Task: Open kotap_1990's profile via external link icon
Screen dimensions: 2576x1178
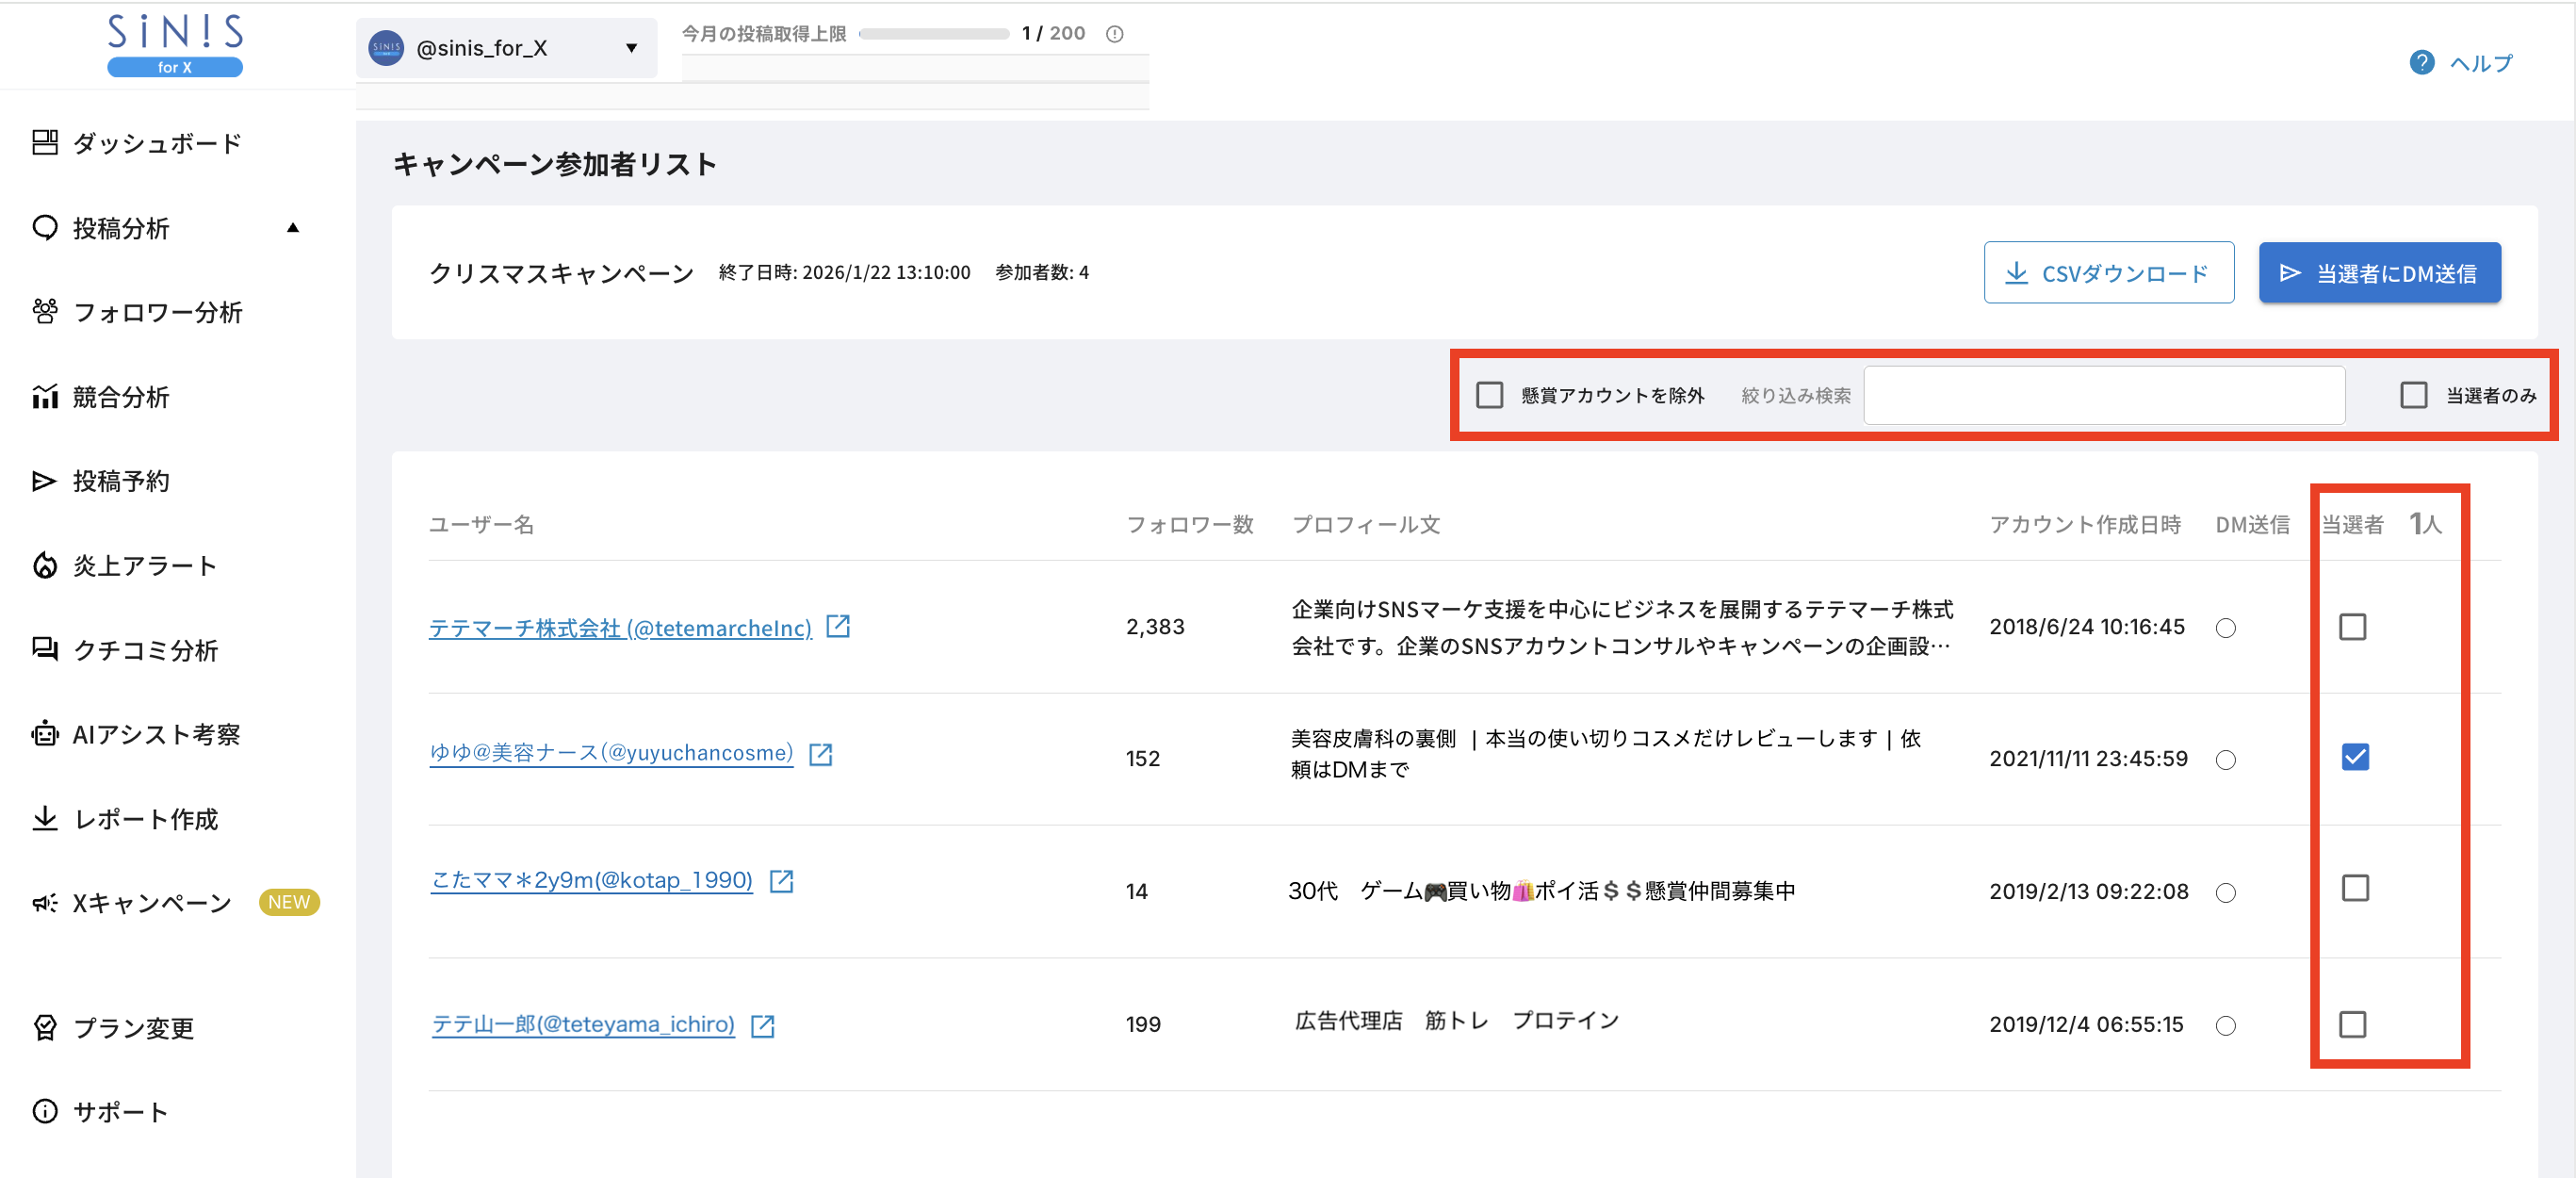Action: pyautogui.click(x=783, y=881)
